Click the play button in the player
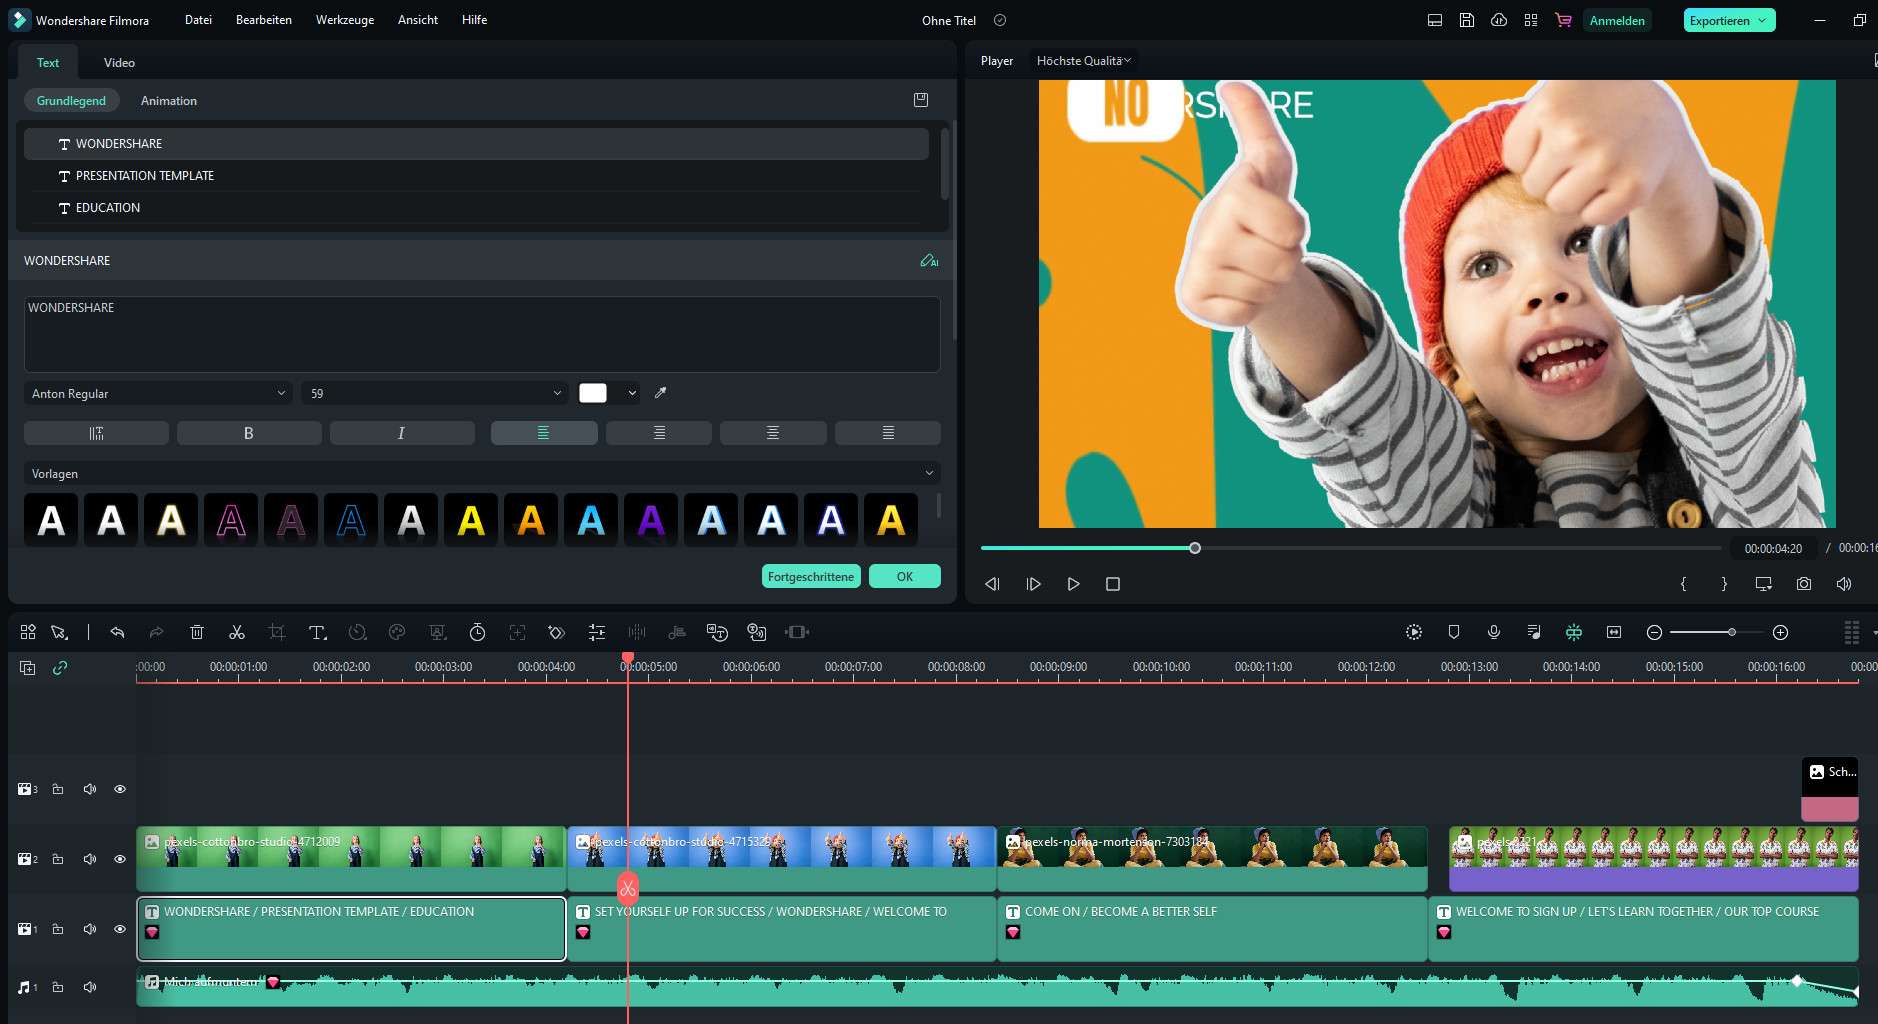1878x1024 pixels. 1073,584
